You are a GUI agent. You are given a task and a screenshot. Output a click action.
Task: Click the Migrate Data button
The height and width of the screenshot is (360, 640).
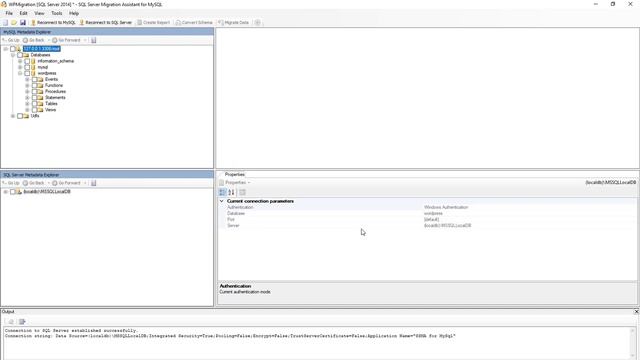point(233,22)
